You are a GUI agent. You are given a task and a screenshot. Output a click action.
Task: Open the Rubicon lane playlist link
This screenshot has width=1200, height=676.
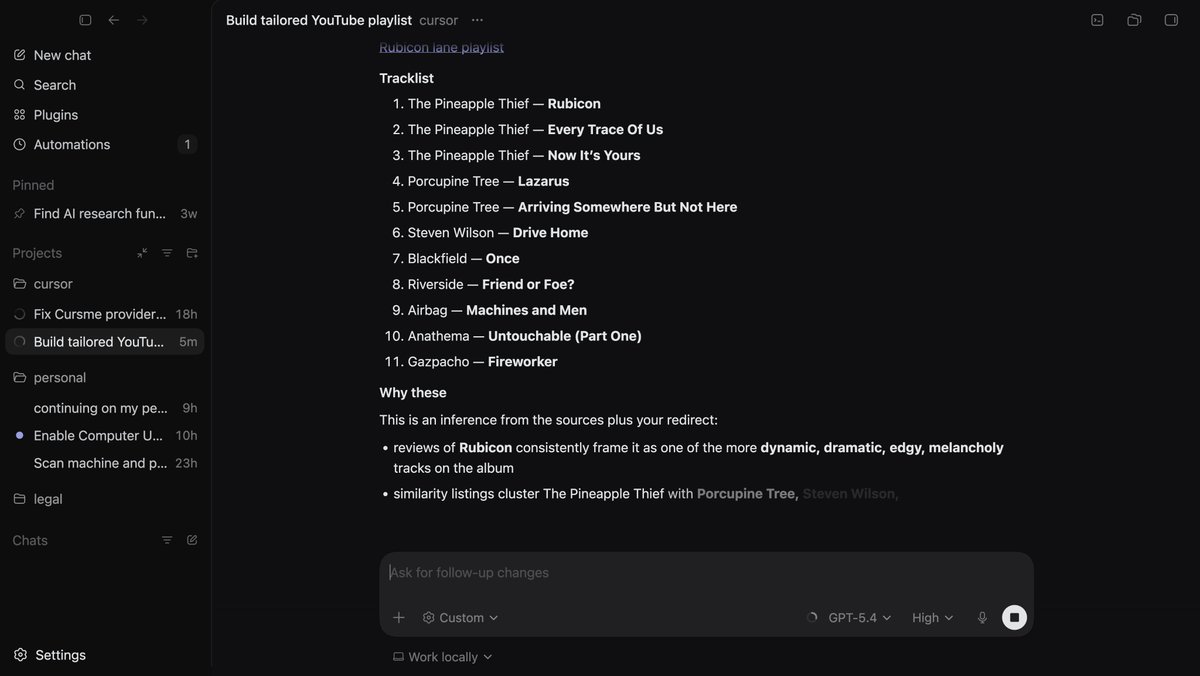(441, 47)
